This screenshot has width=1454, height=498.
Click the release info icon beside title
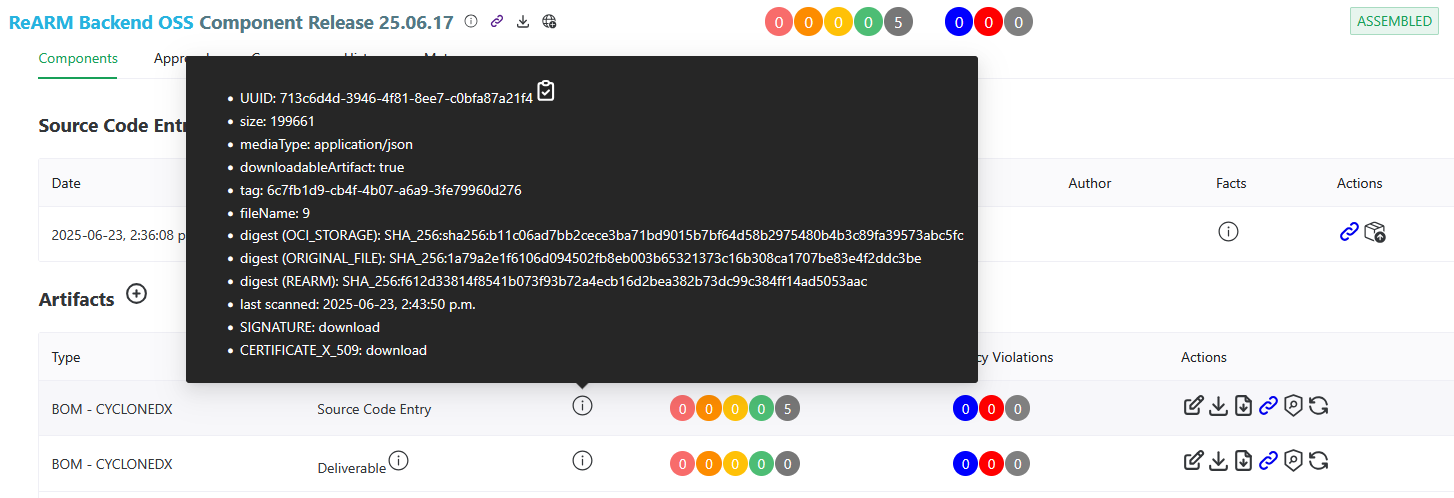[x=471, y=21]
